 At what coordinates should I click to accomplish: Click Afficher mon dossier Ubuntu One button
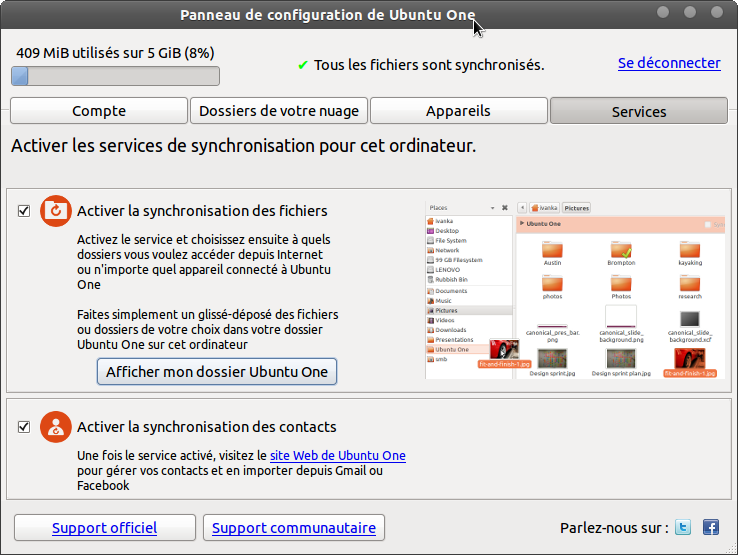[217, 371]
